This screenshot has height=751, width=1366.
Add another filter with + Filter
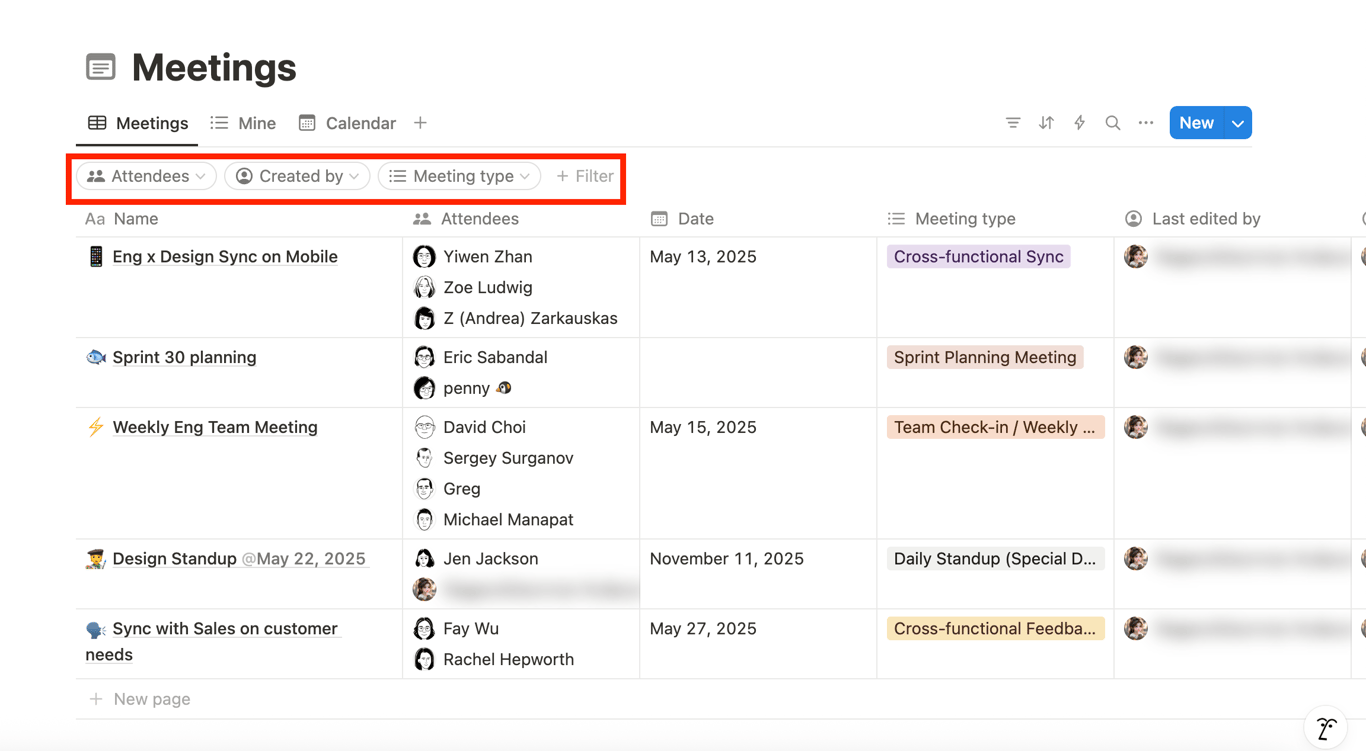(x=585, y=176)
